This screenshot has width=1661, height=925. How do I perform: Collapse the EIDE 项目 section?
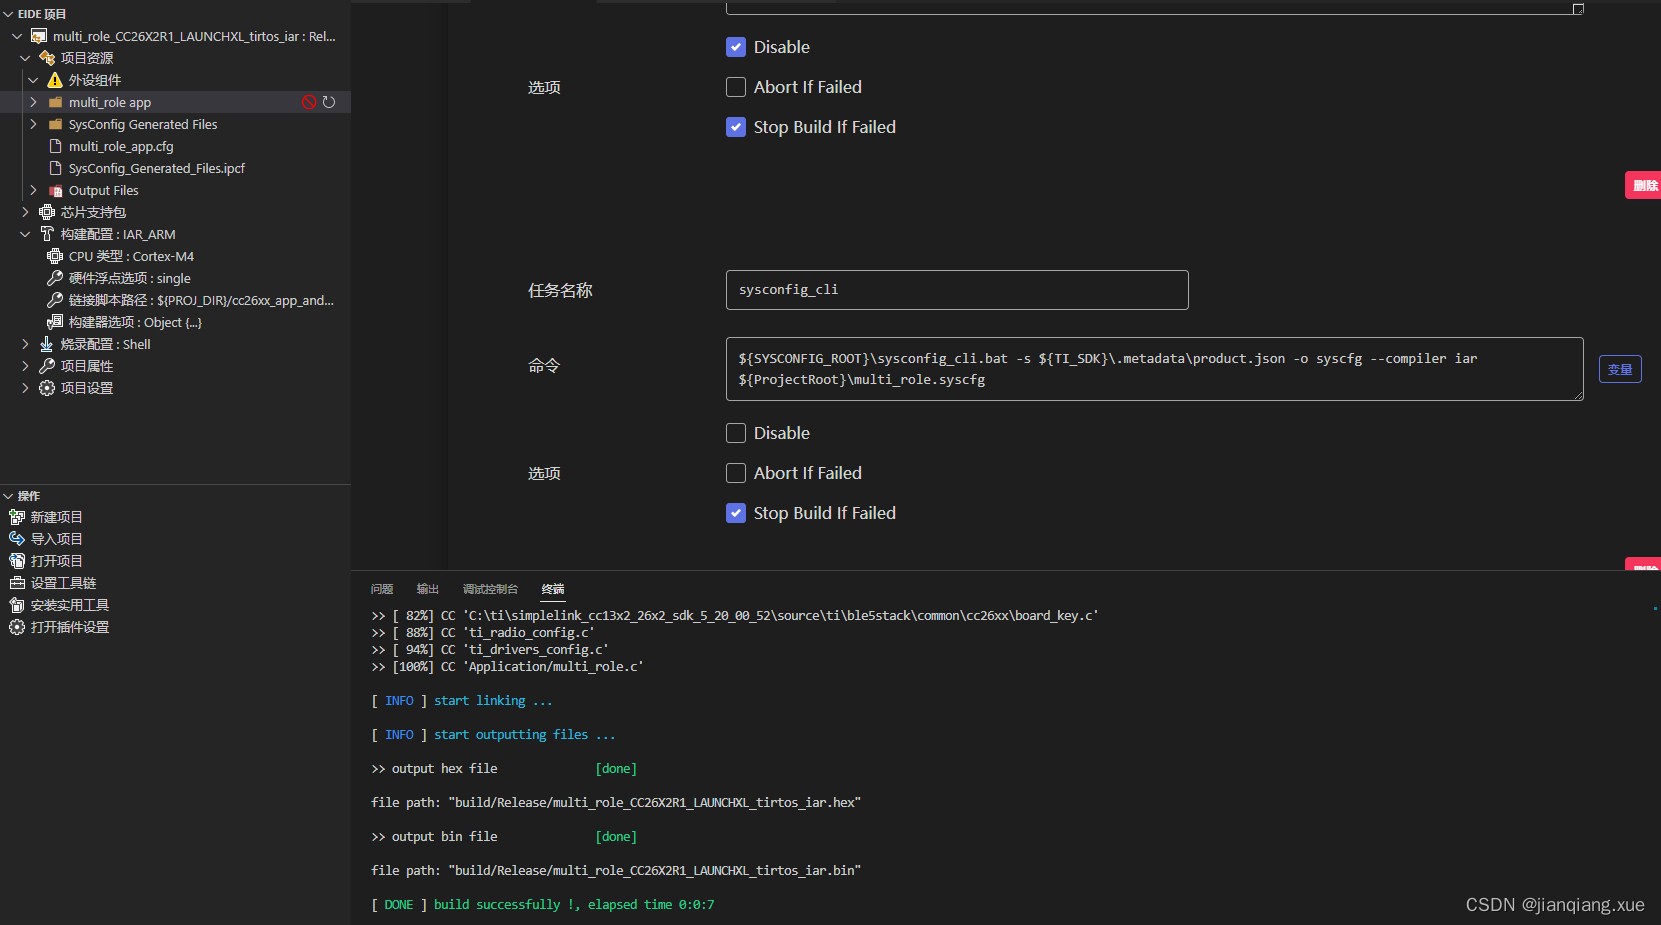tap(9, 14)
